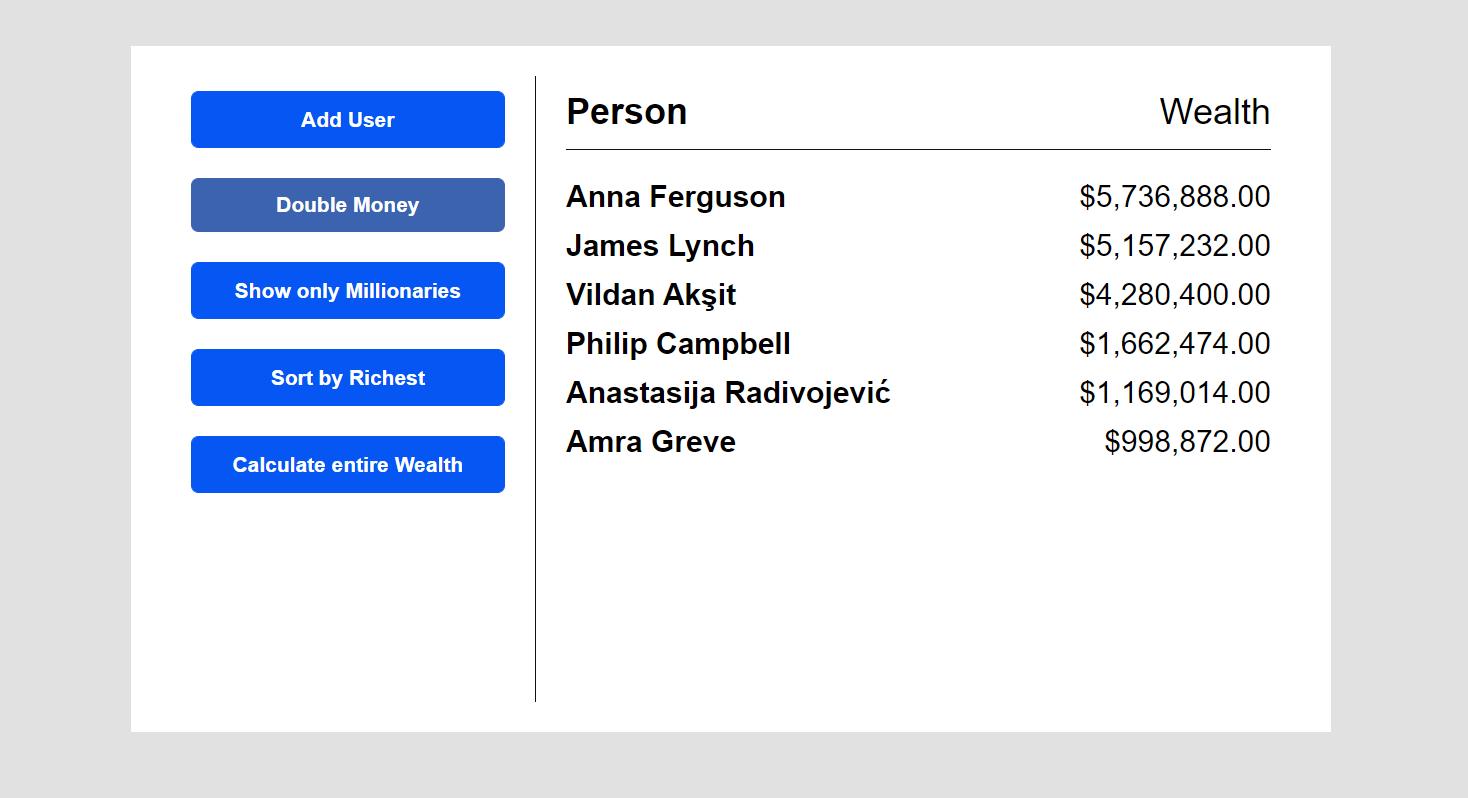Select James Lynch's wealth $5,157,232.00
1468x798 pixels.
pos(1174,246)
